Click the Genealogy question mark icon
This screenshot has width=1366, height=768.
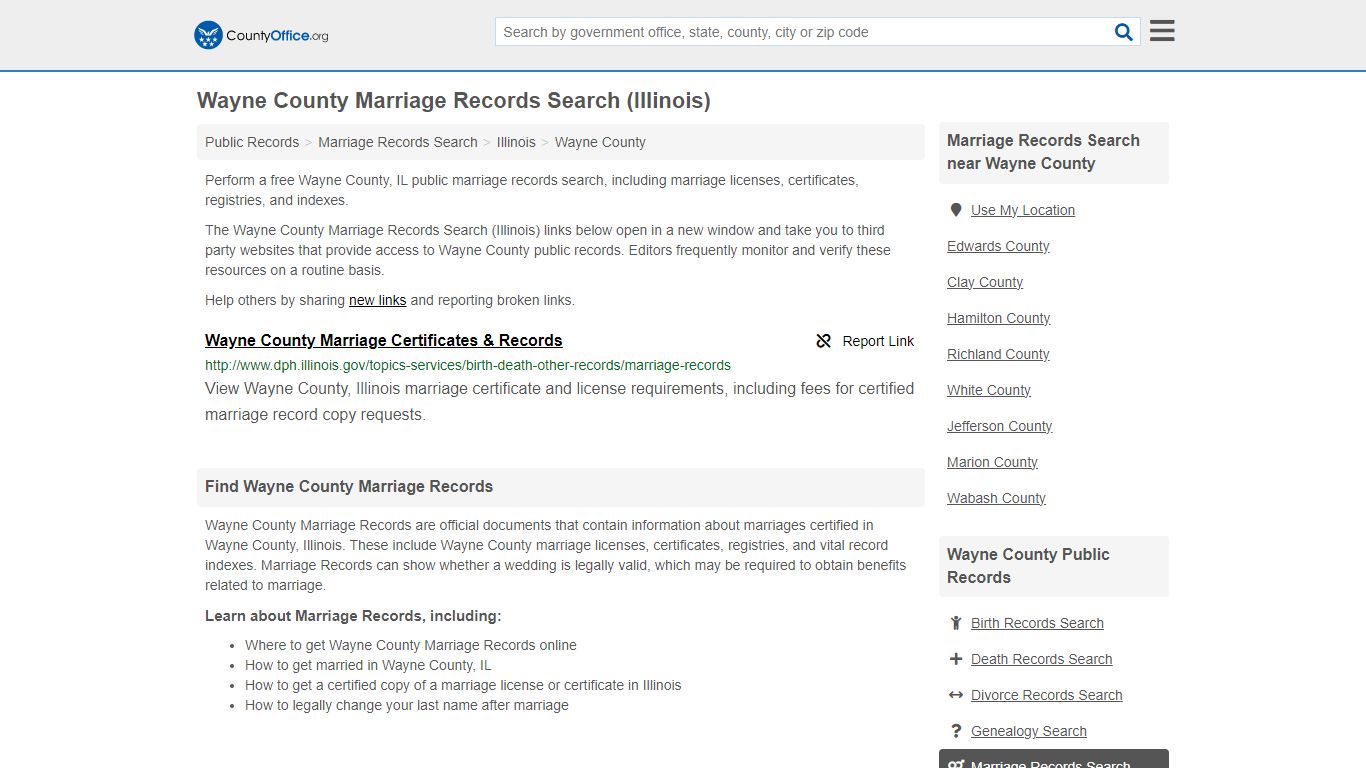[956, 731]
